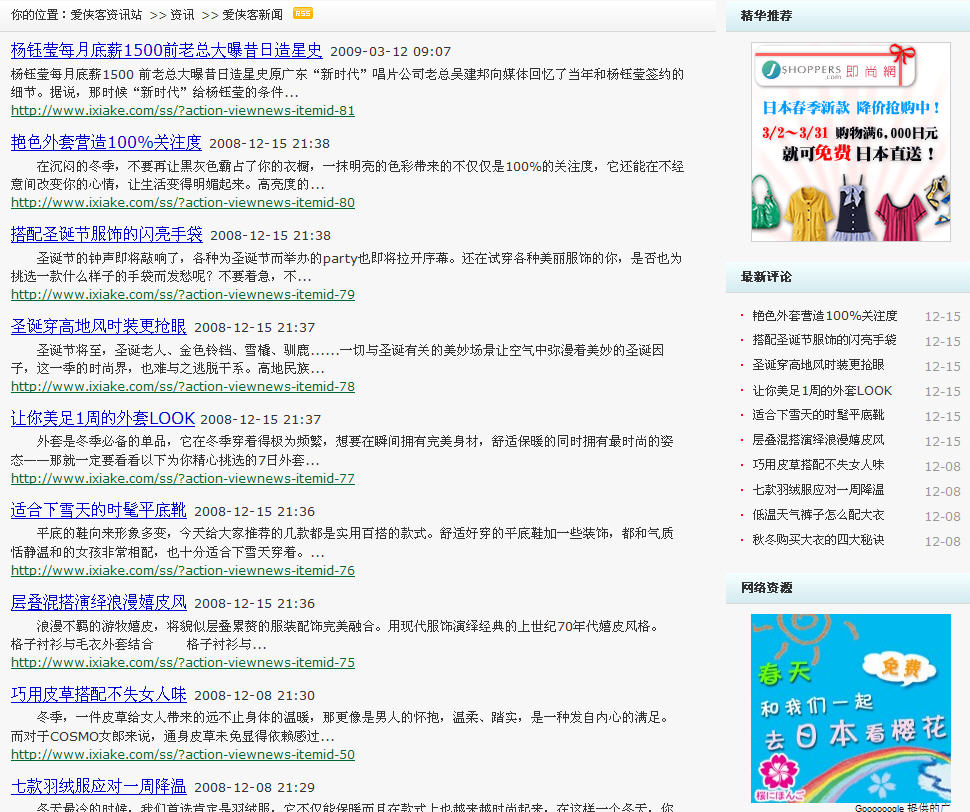Open sidebar item 秋冬购买大衣的四大秘诀
This screenshot has height=812, width=970.
818,540
